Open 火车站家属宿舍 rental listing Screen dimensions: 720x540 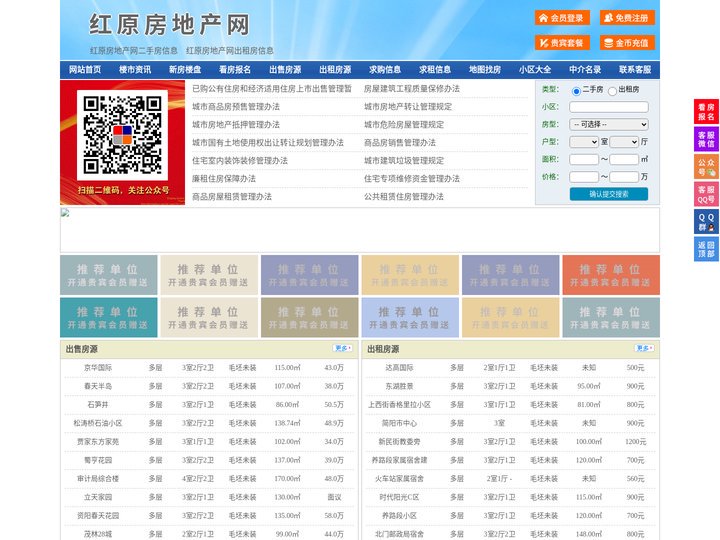(x=399, y=479)
